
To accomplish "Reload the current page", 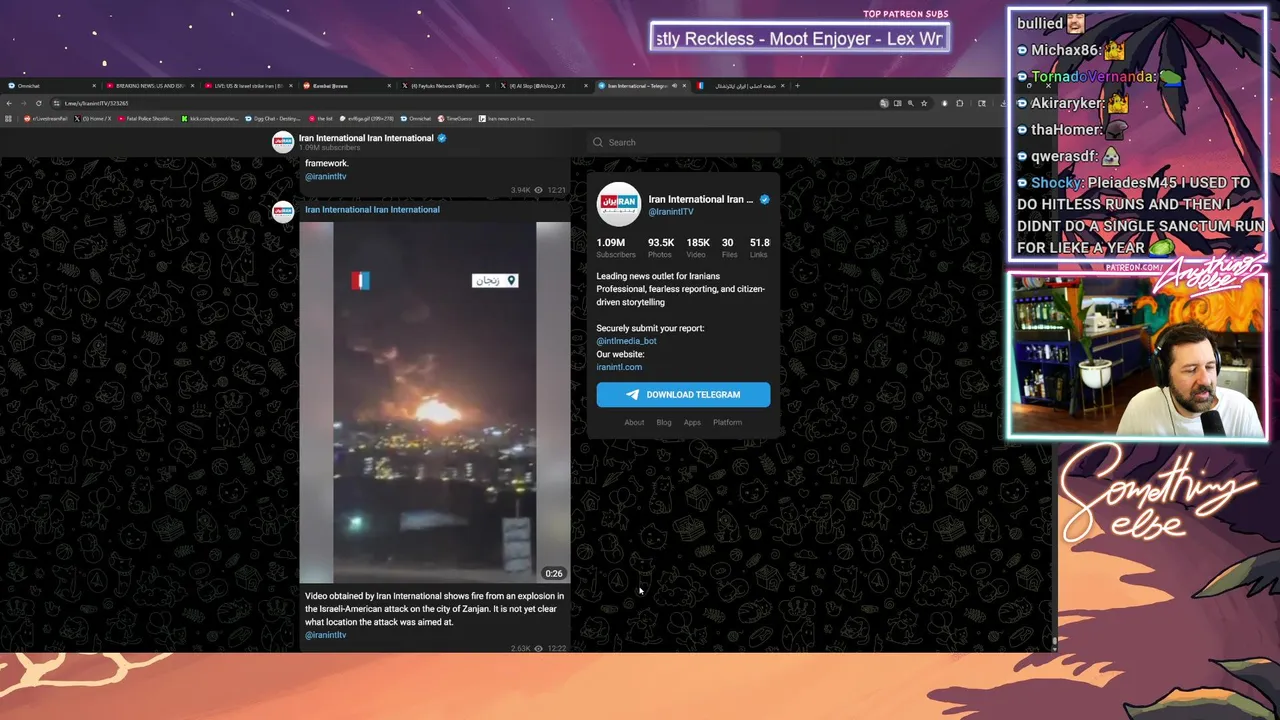I will (39, 103).
